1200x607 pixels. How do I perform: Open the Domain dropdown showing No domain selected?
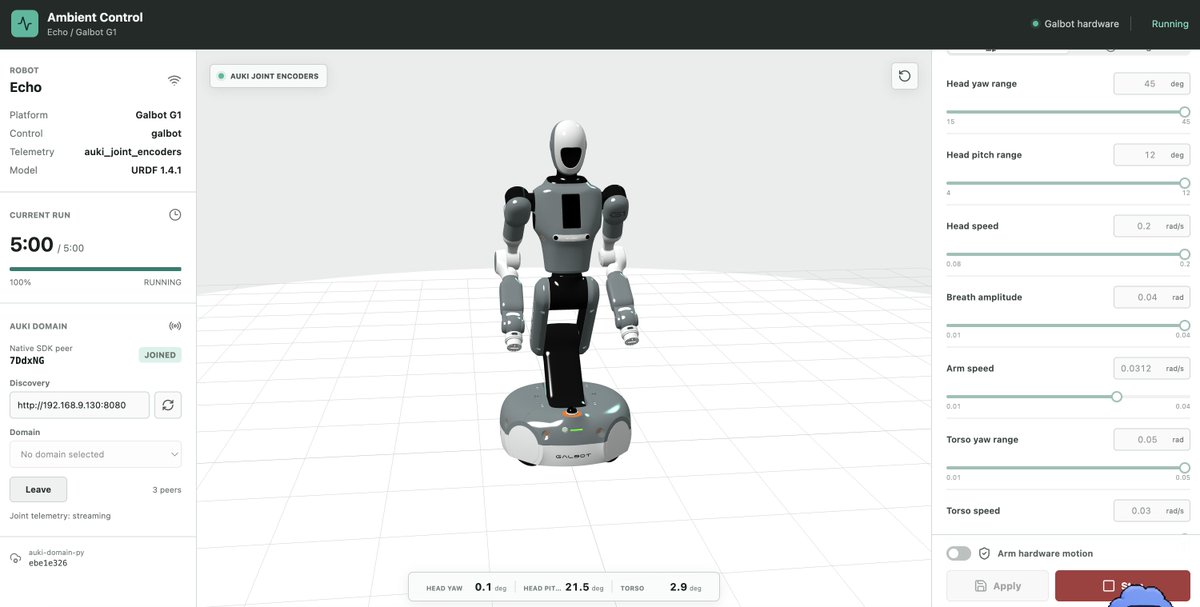(96, 454)
